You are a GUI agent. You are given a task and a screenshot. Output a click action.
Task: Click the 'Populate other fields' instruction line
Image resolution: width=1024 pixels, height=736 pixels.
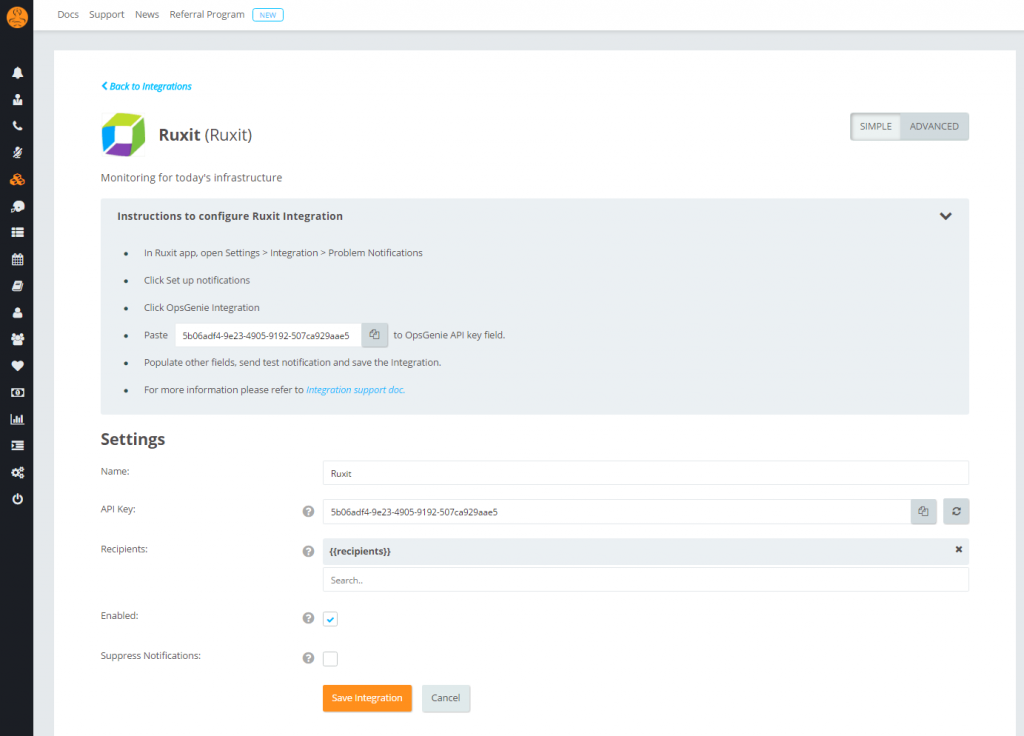click(293, 362)
